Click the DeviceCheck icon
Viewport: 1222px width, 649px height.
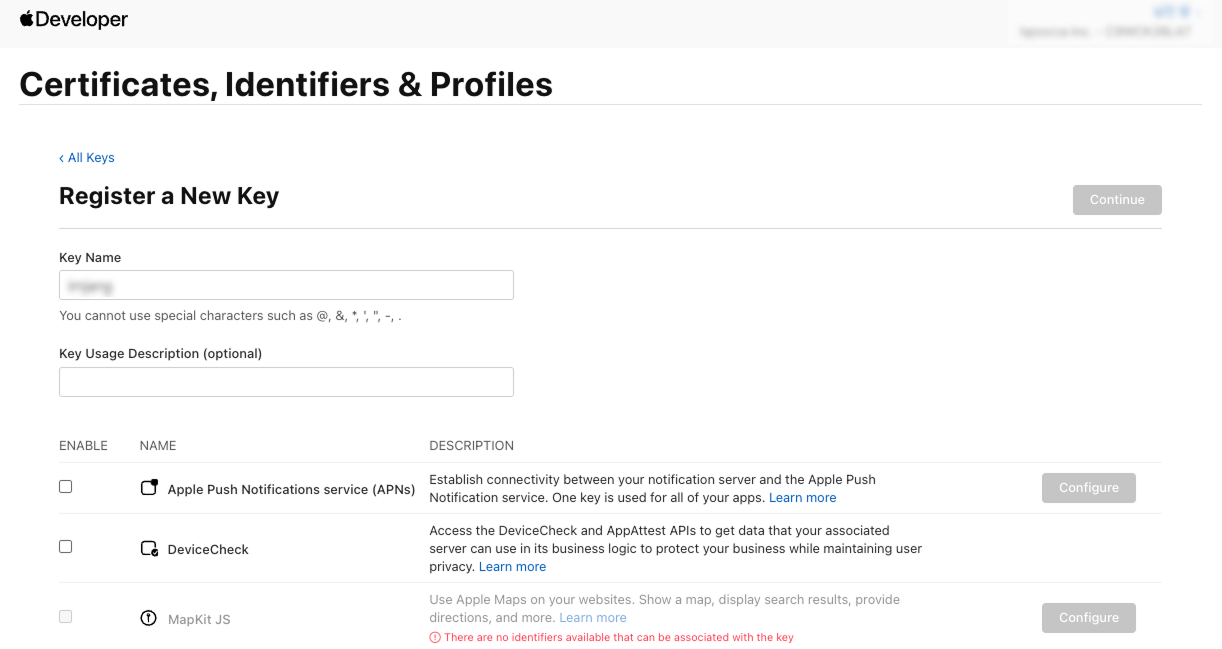pos(149,549)
